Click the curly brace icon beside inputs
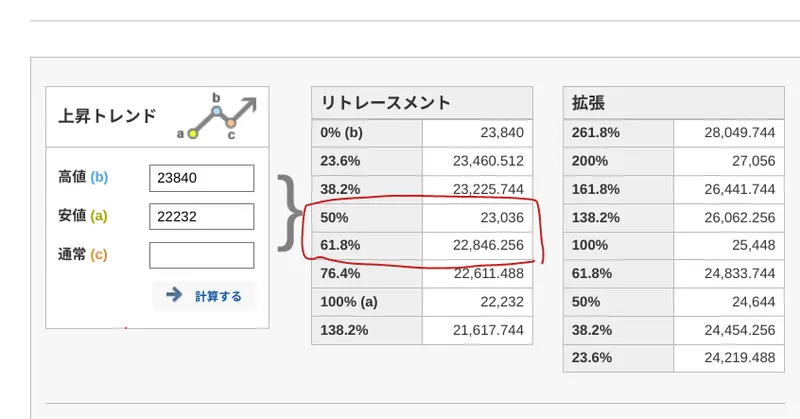Screen dimensions: 800x419 (x=288, y=211)
